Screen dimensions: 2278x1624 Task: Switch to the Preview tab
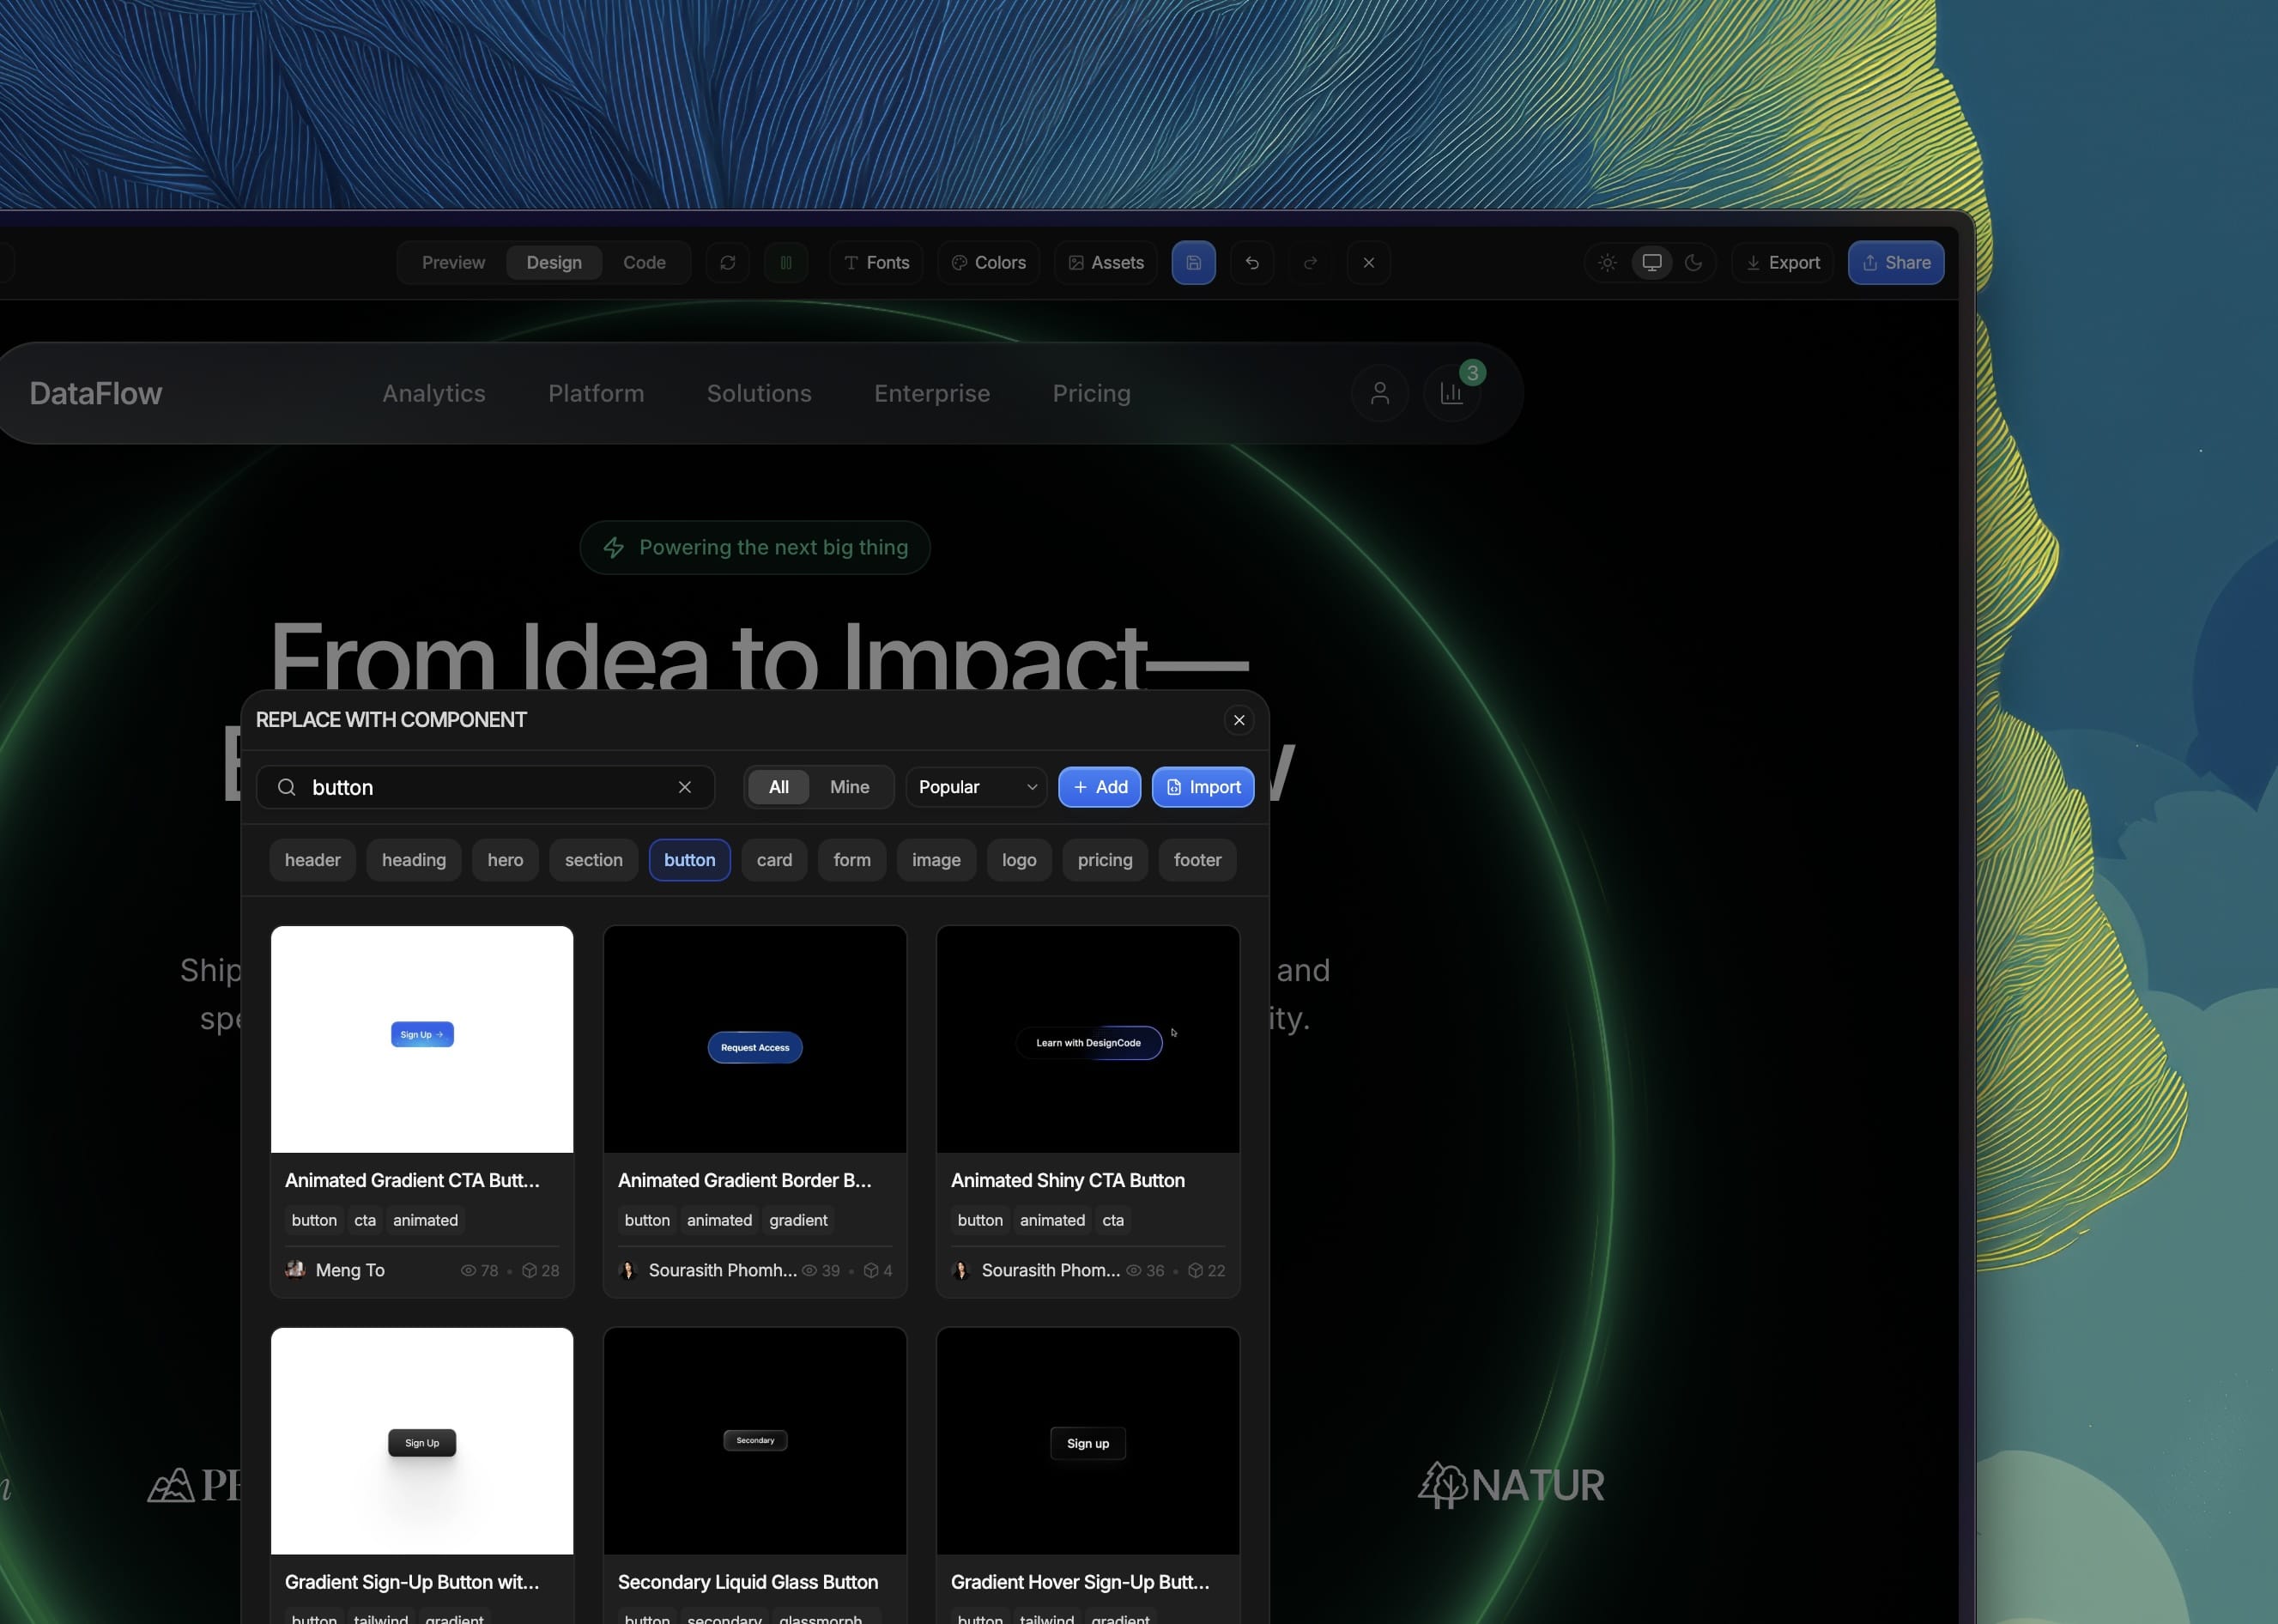pyautogui.click(x=452, y=262)
